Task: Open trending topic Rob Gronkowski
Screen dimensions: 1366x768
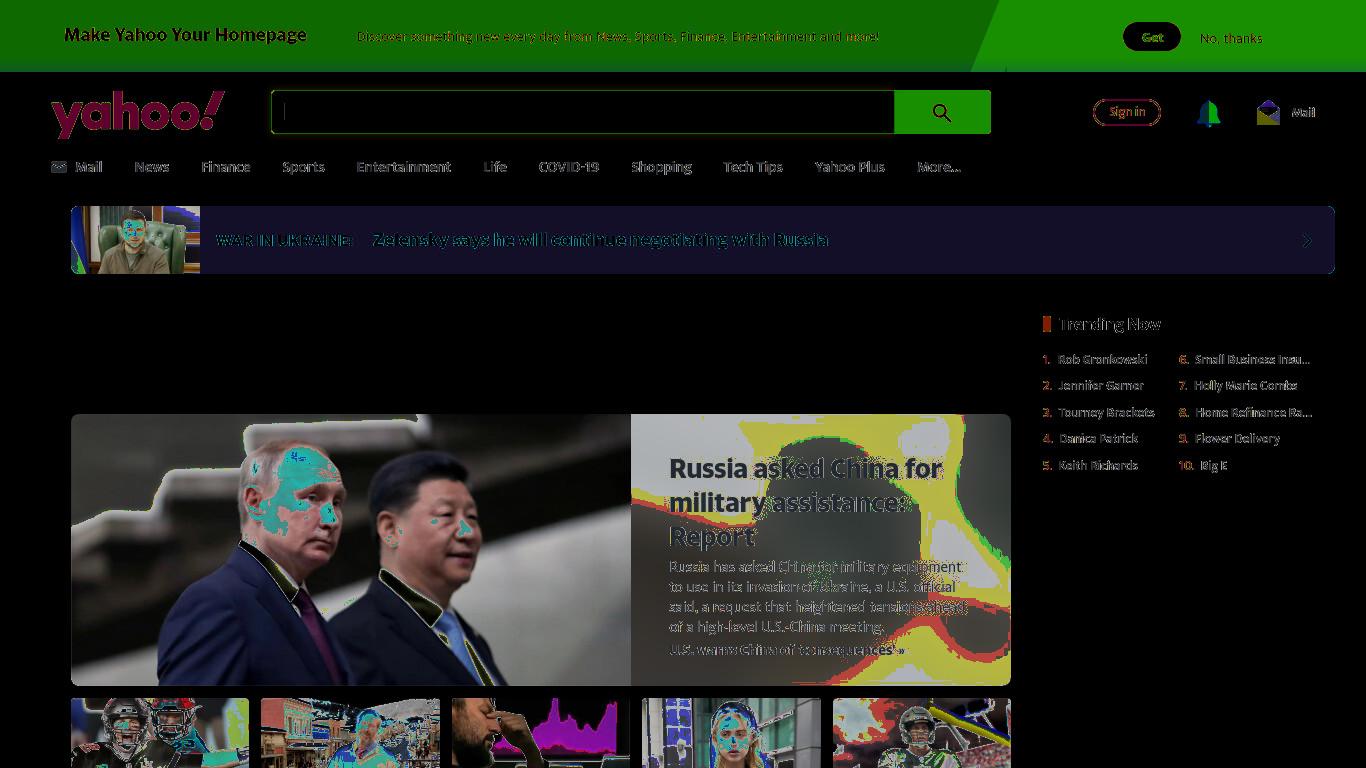Action: click(1103, 359)
